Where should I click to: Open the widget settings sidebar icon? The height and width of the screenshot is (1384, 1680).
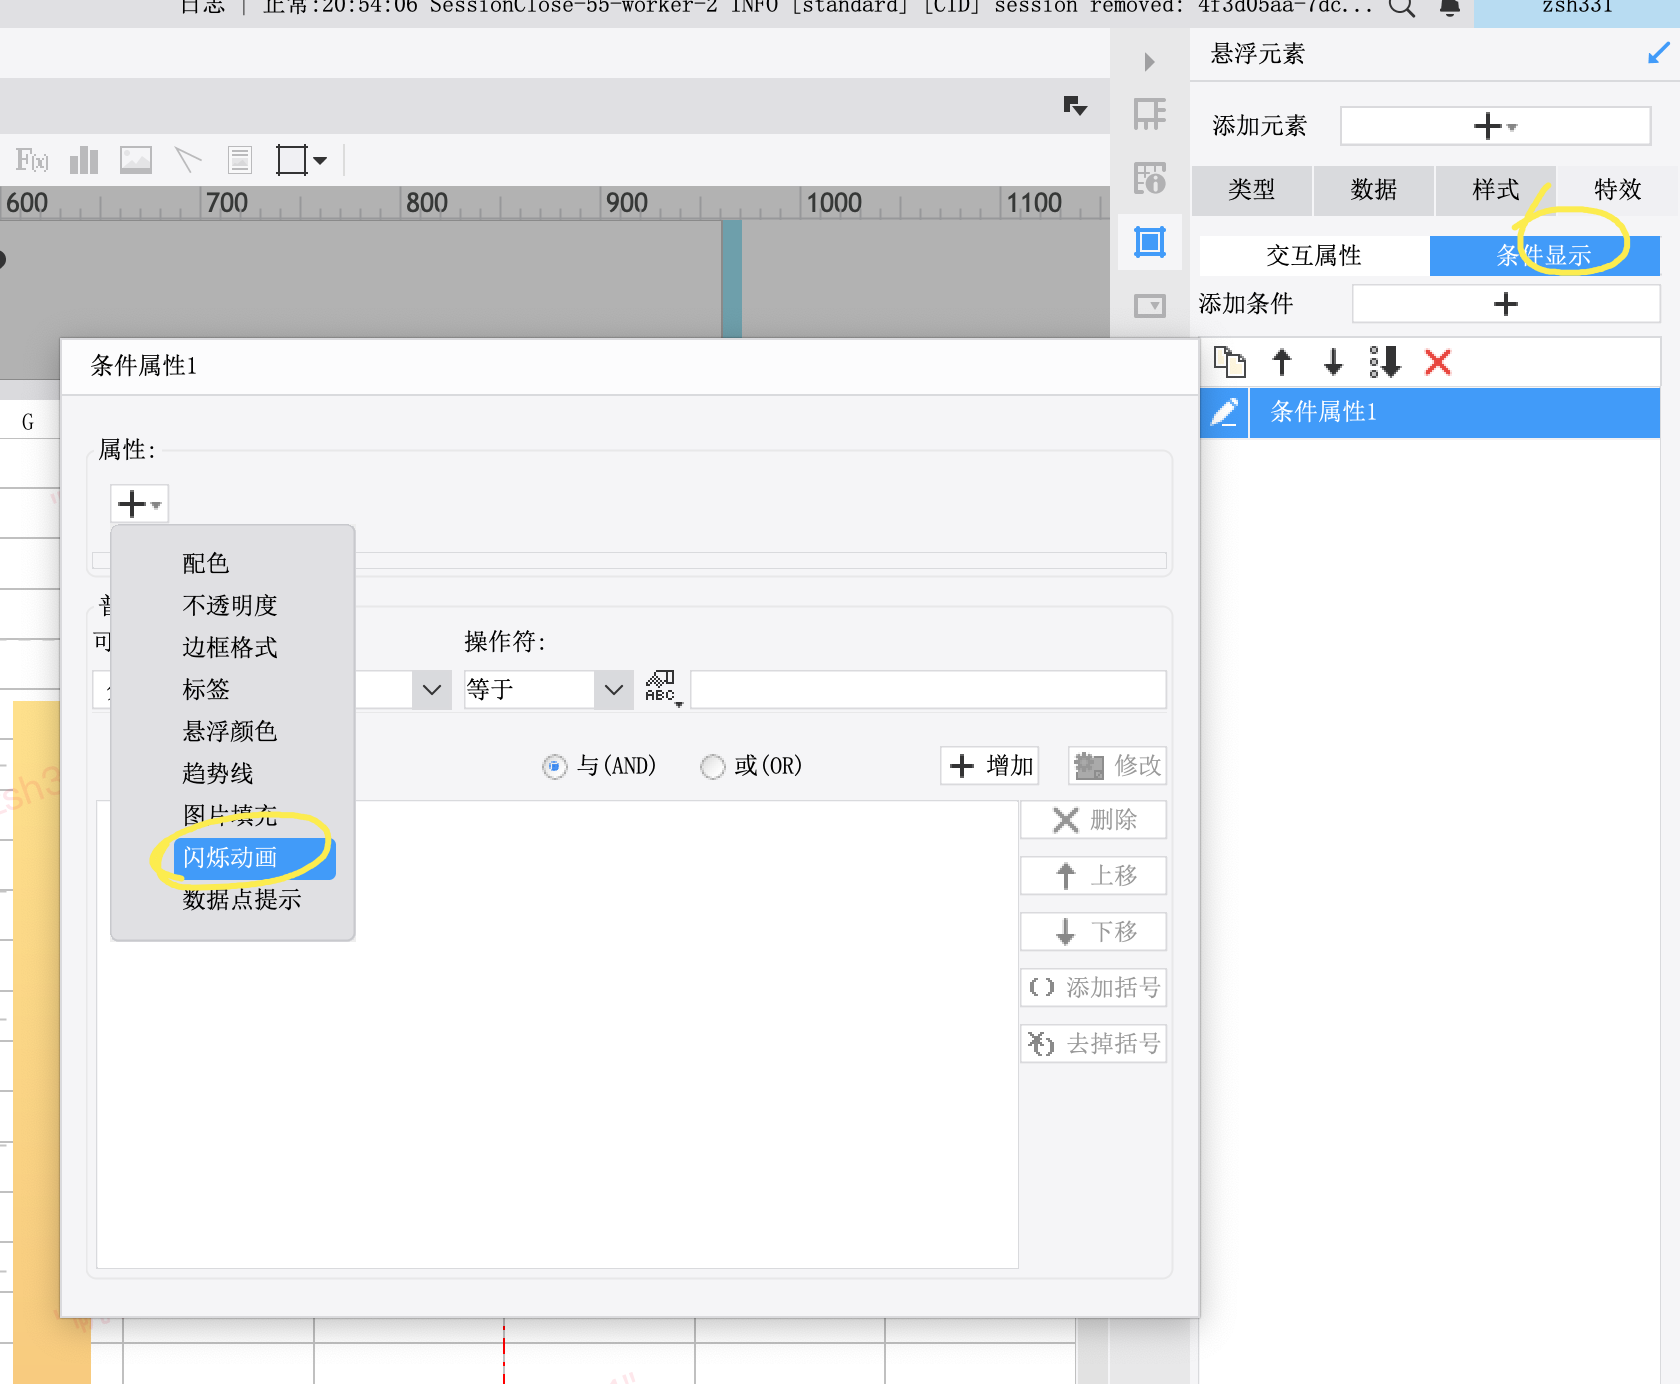[1150, 305]
